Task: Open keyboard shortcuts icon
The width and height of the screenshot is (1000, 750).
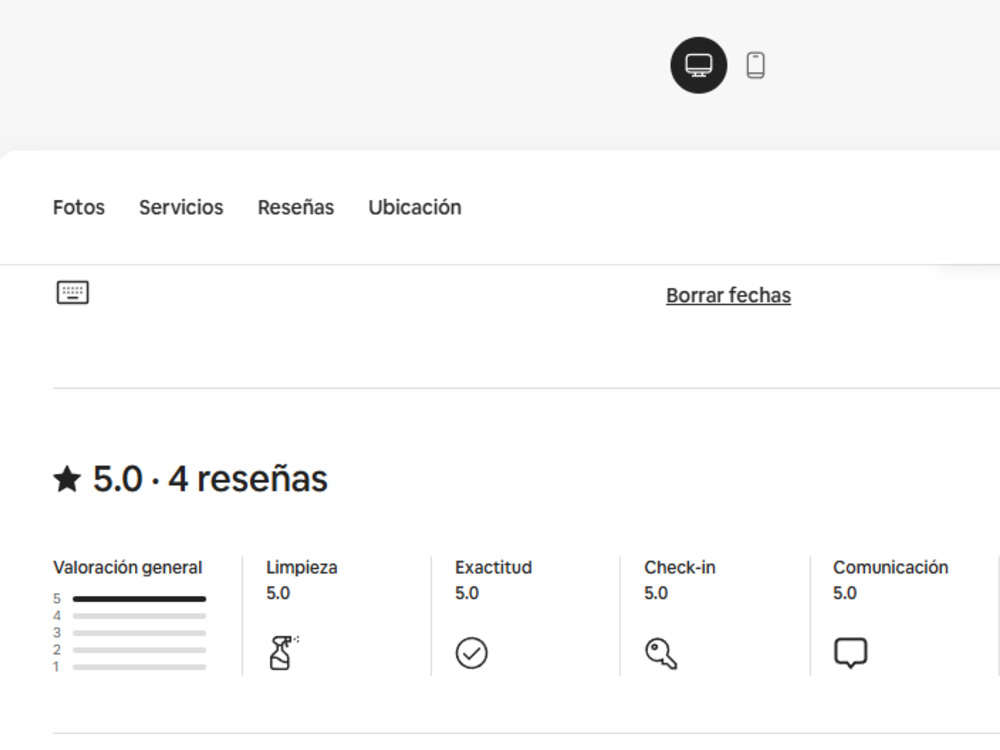Action: tap(73, 293)
